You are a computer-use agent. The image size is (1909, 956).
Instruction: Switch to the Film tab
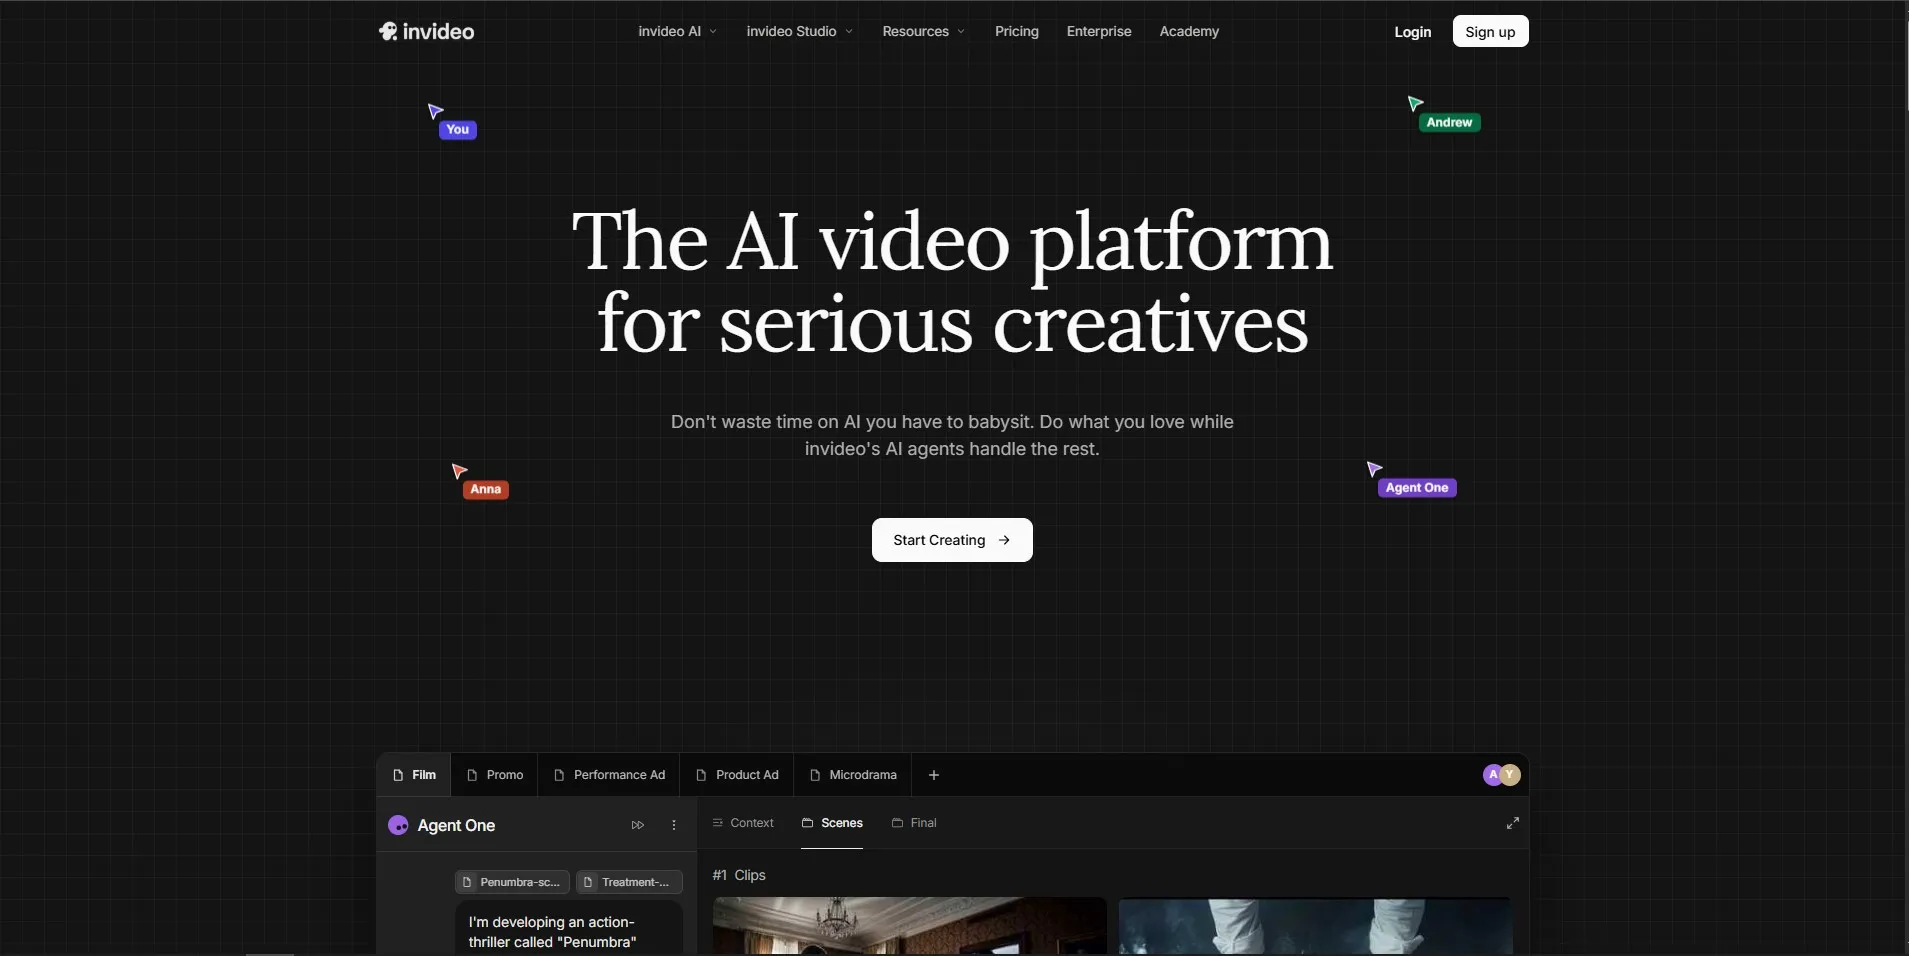tap(414, 775)
